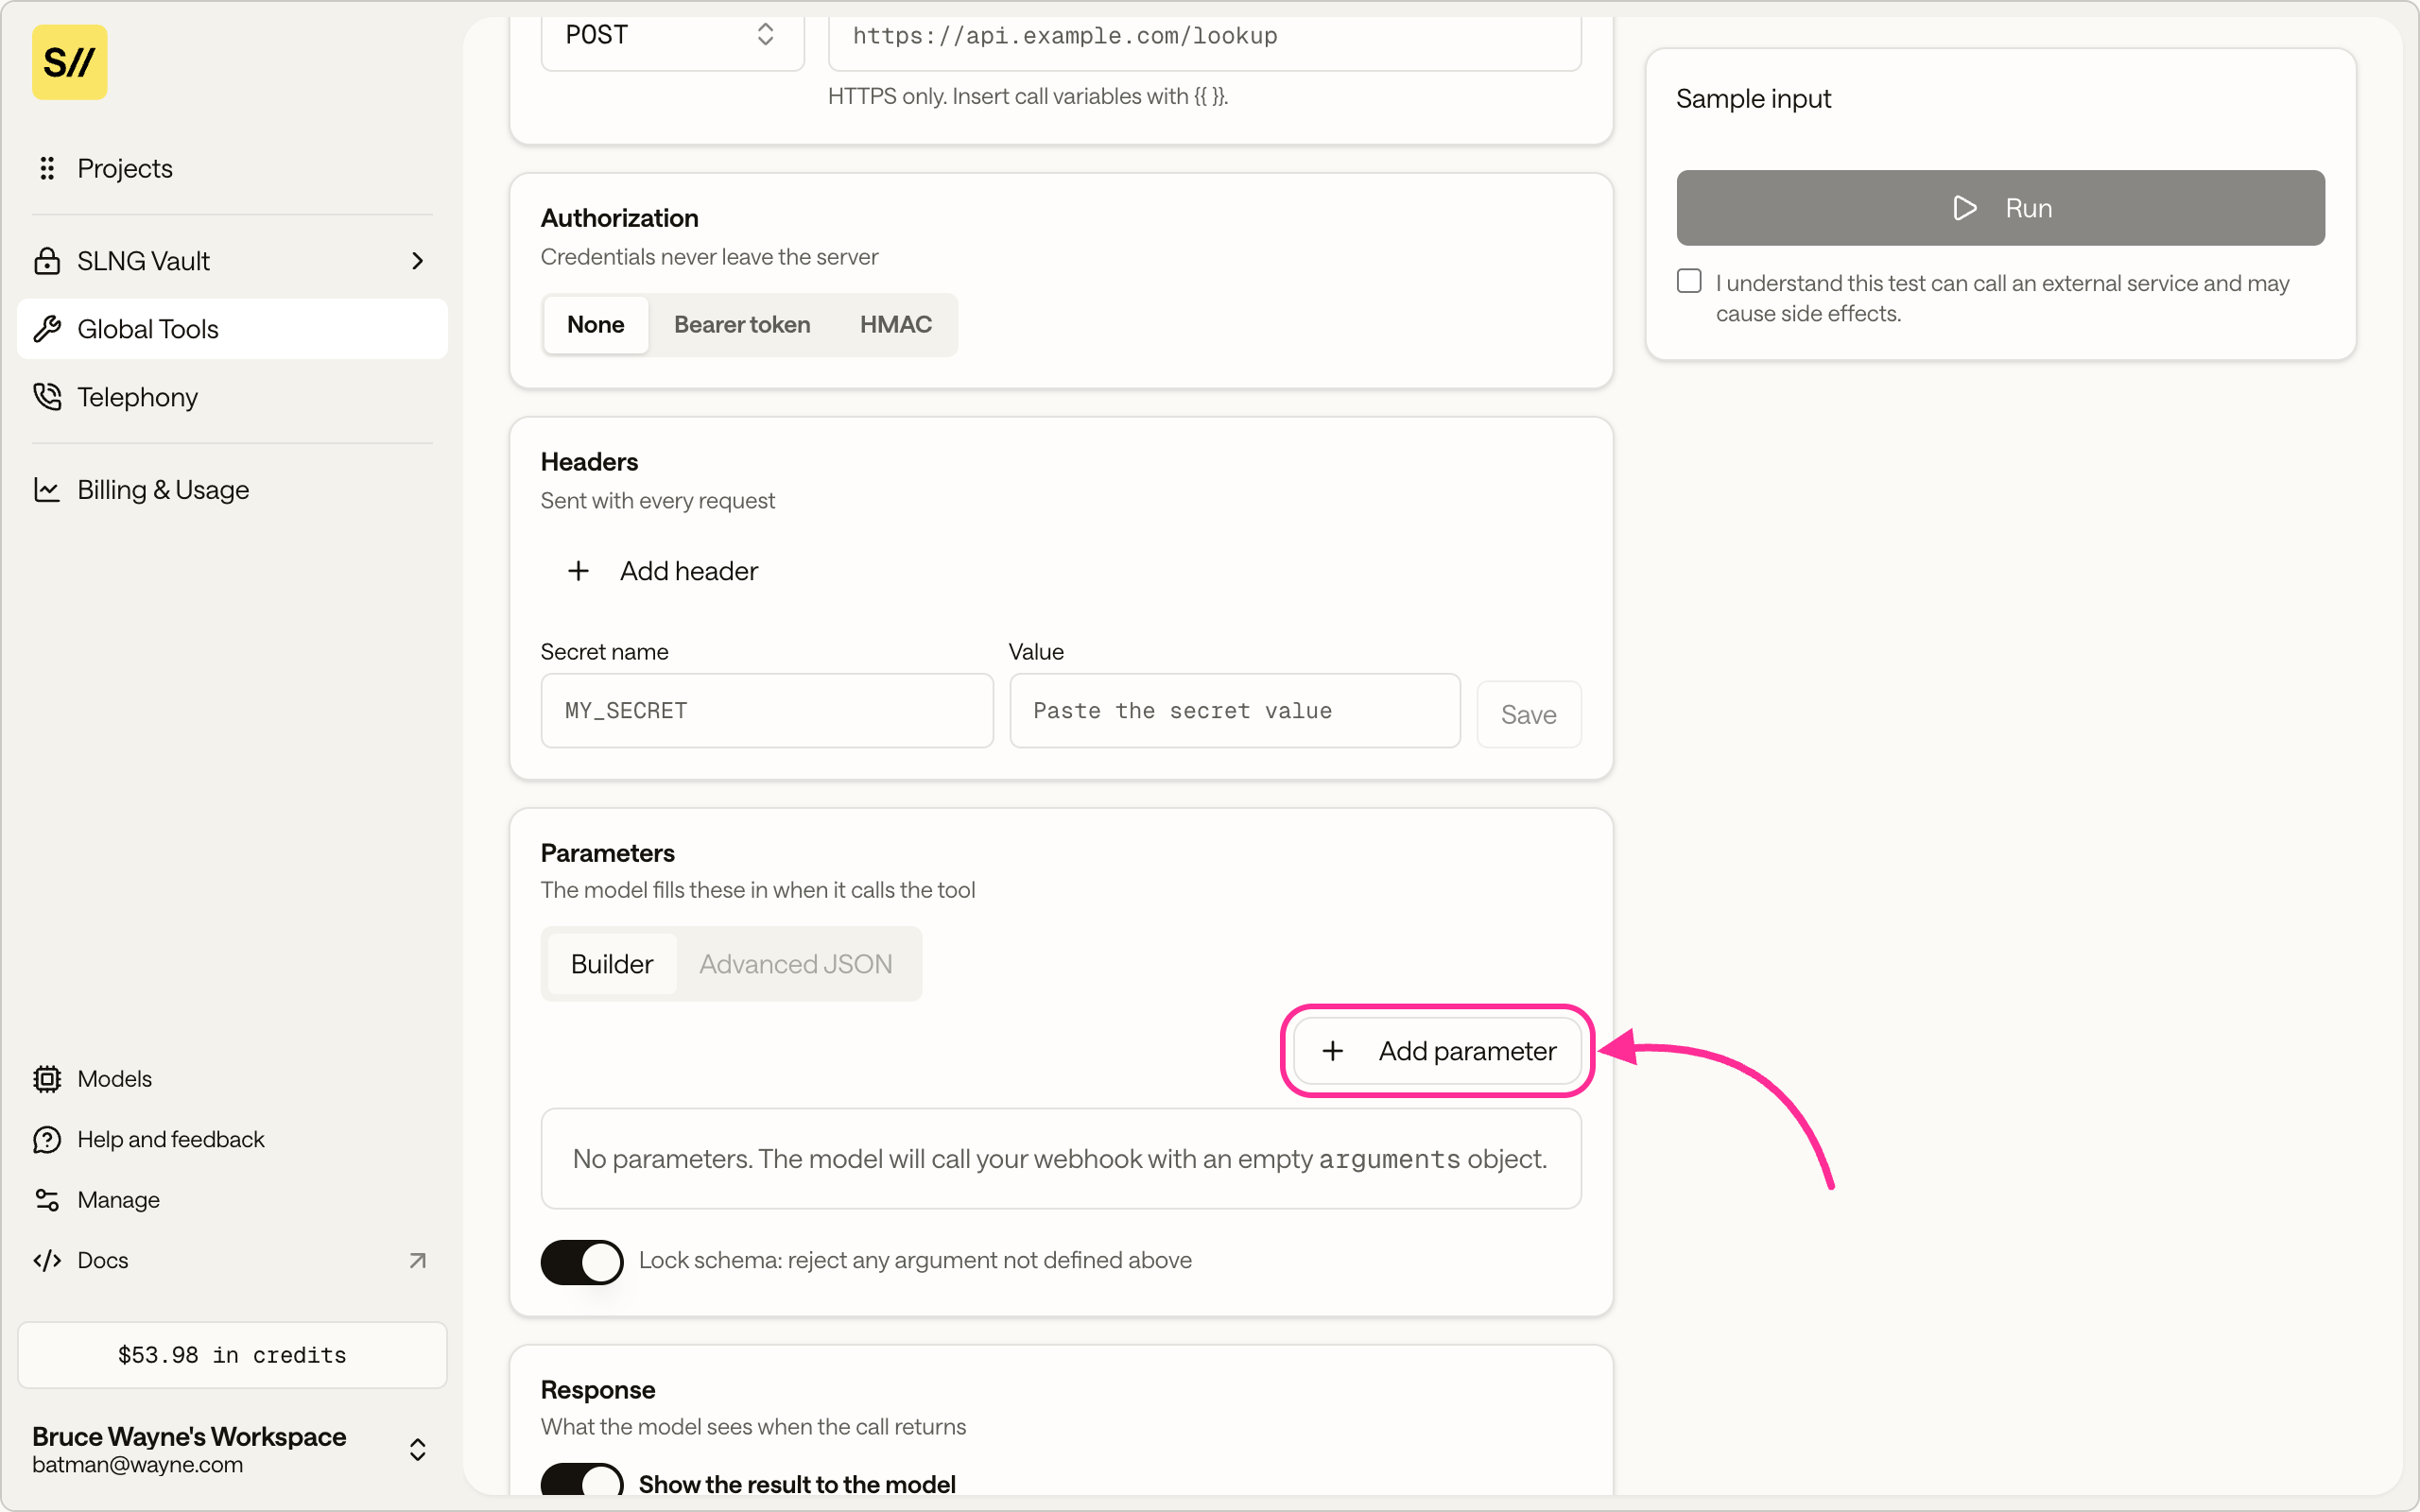Focus the https://api.example.com/lookup URL field
The image size is (2420, 1512).
[1205, 37]
